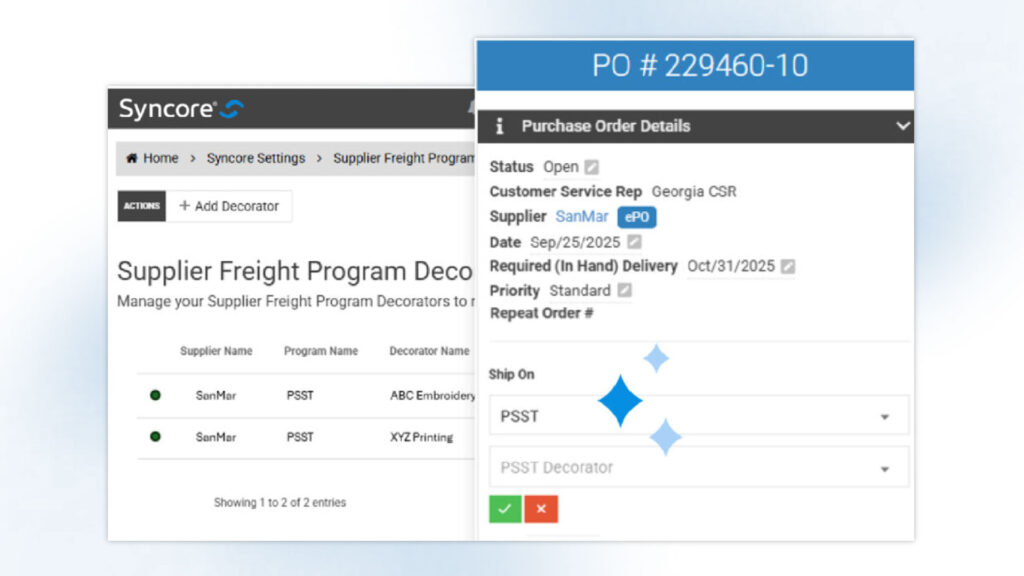Click the edit icon next to Priority Standard
This screenshot has width=1024, height=576.
[x=624, y=290]
